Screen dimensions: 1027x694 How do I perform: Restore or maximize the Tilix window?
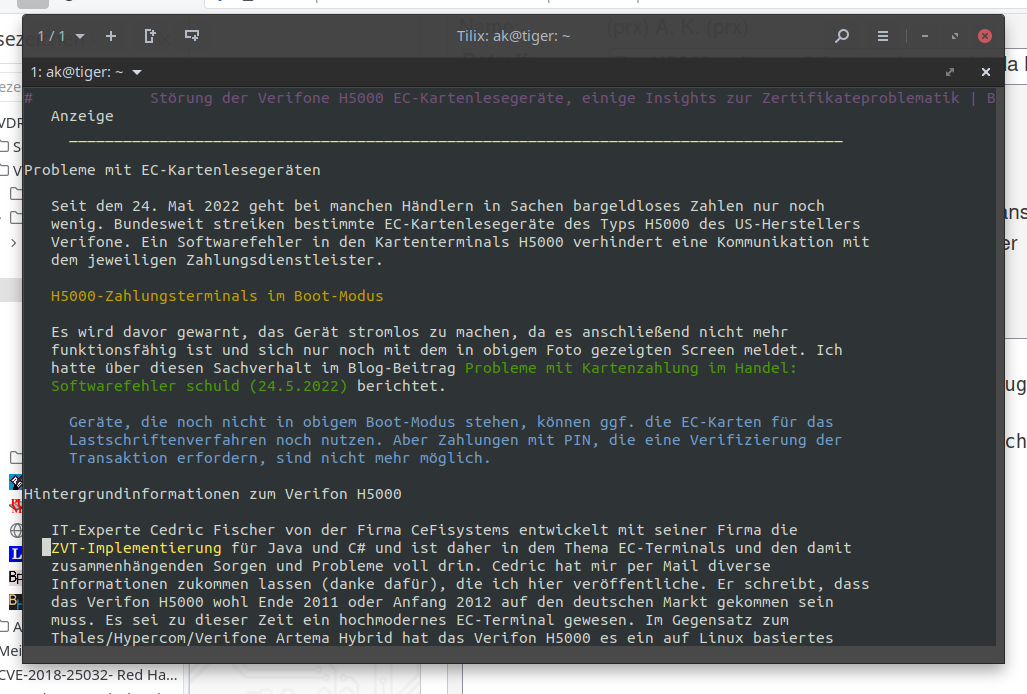tap(955, 36)
